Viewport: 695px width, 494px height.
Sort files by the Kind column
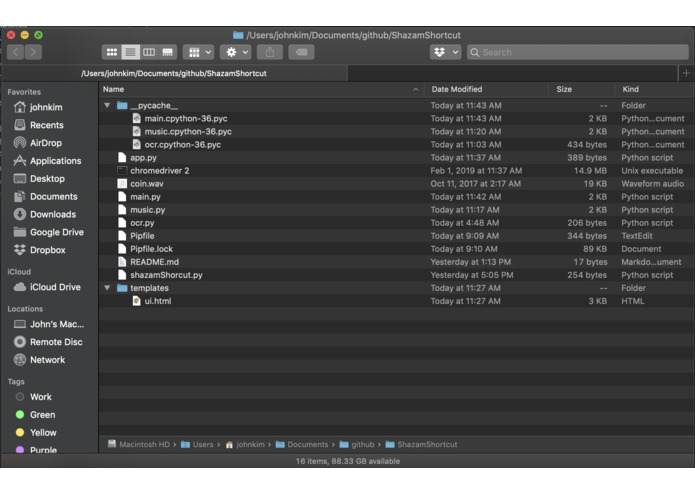(x=654, y=89)
